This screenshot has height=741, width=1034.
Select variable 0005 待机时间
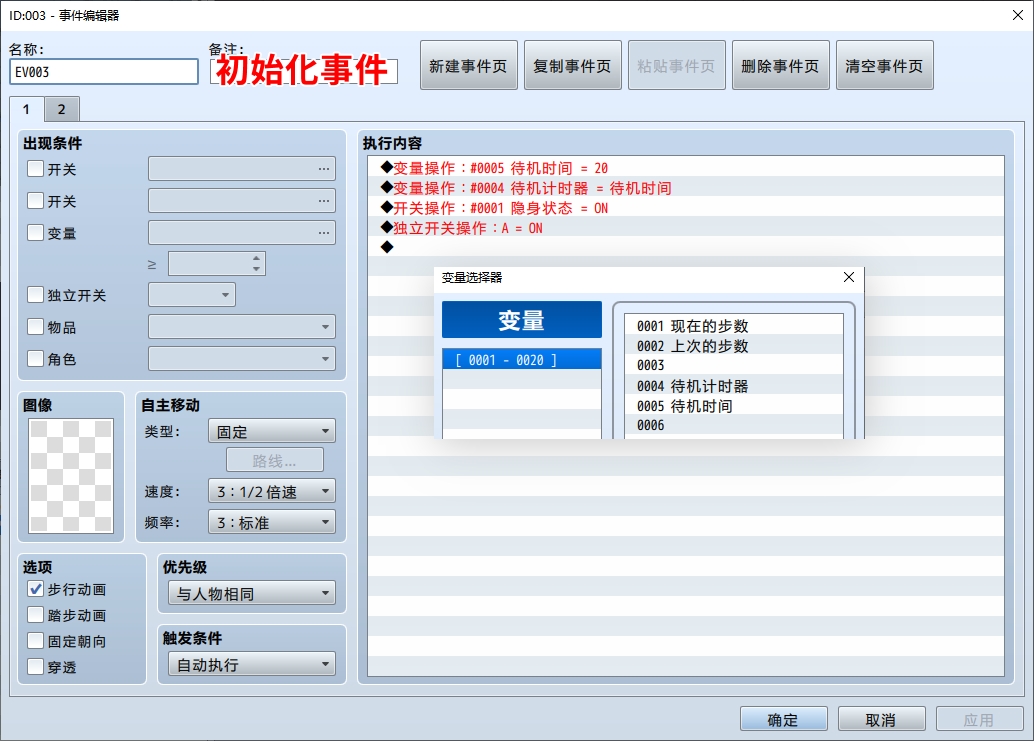(x=734, y=405)
